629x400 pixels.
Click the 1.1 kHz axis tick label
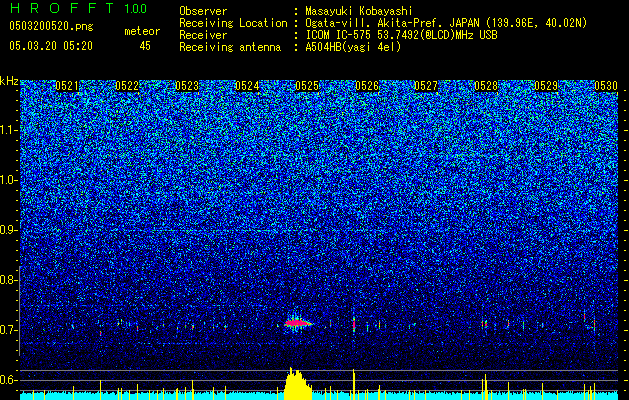point(9,130)
